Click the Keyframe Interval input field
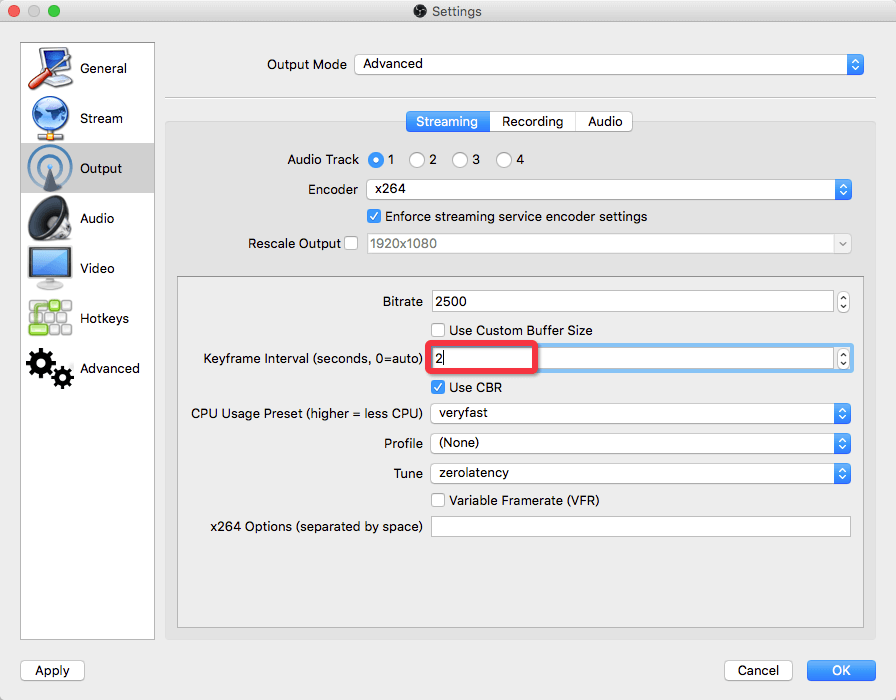Screen dimensions: 896x700 [x=632, y=359]
